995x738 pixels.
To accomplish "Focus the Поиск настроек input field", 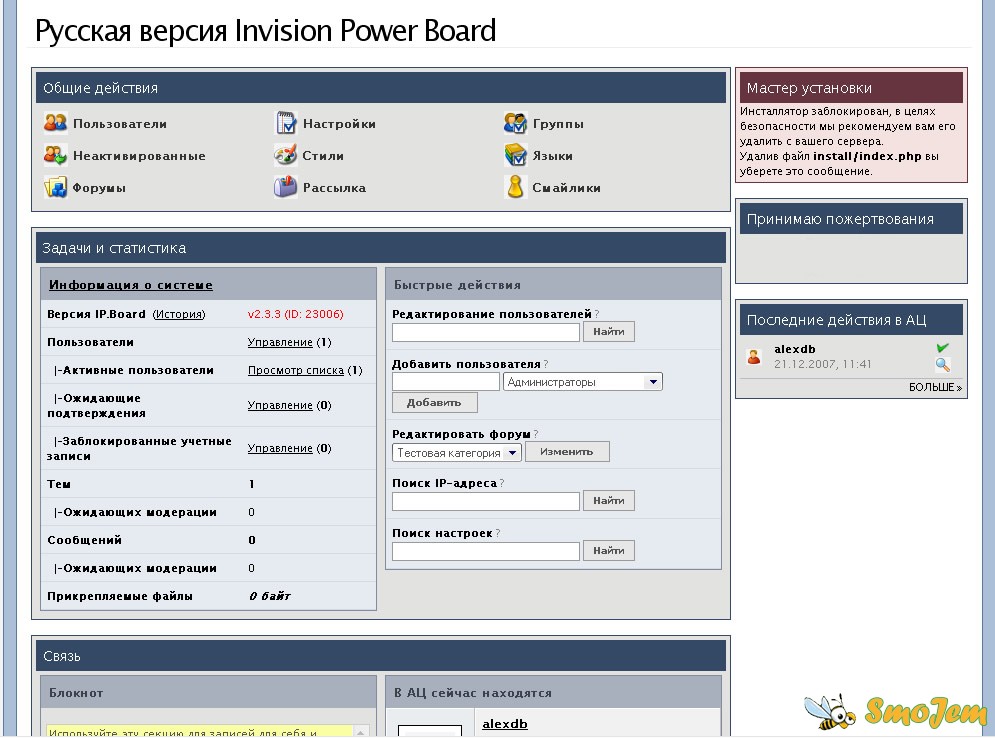I will [x=486, y=551].
